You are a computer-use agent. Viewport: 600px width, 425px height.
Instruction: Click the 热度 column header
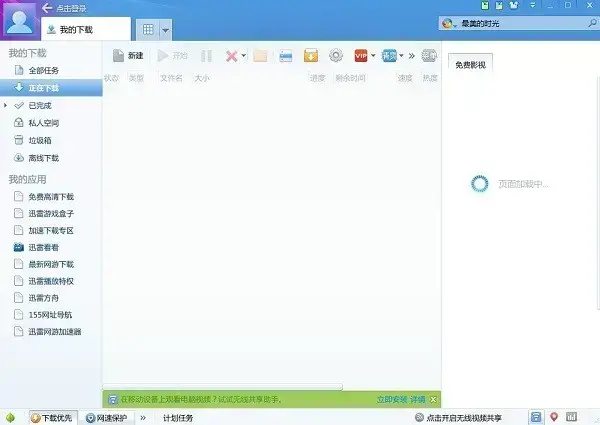(x=430, y=78)
